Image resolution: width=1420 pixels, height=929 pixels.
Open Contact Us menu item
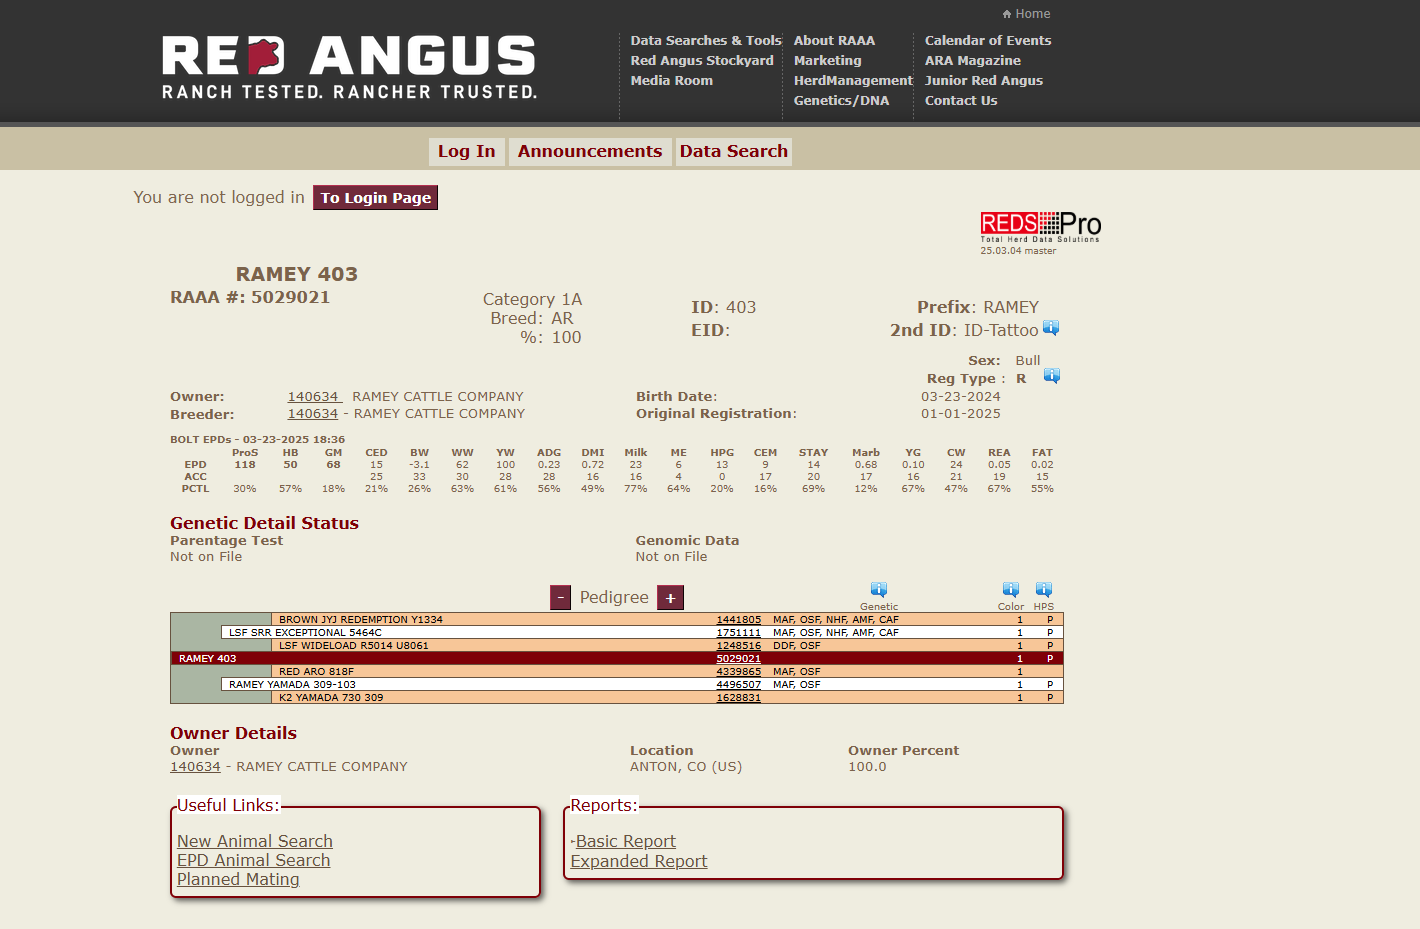click(961, 101)
